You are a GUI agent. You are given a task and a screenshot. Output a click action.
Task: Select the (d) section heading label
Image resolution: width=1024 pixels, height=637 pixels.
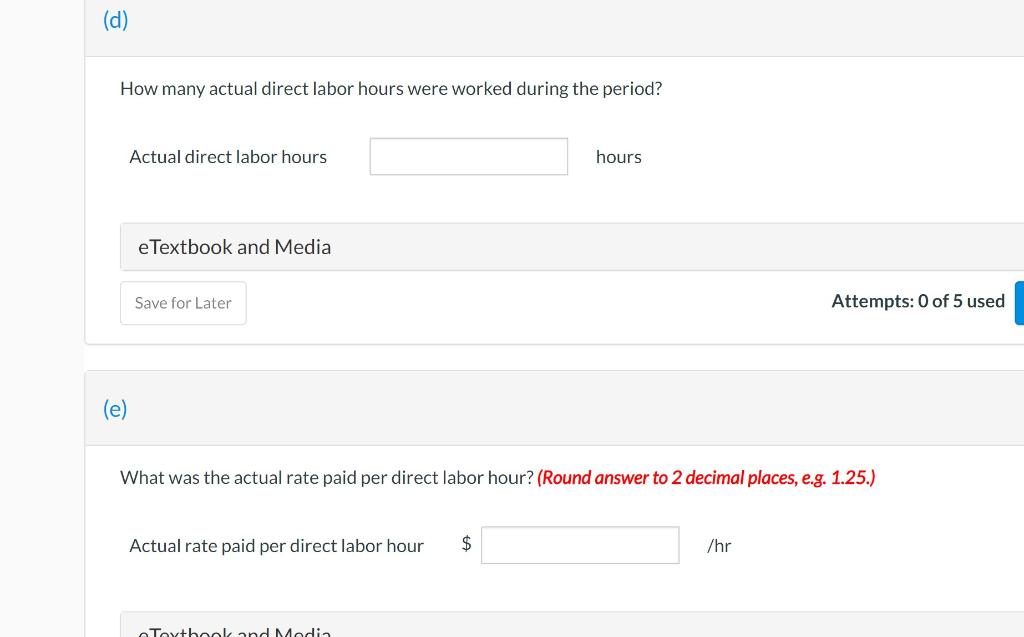point(116,20)
